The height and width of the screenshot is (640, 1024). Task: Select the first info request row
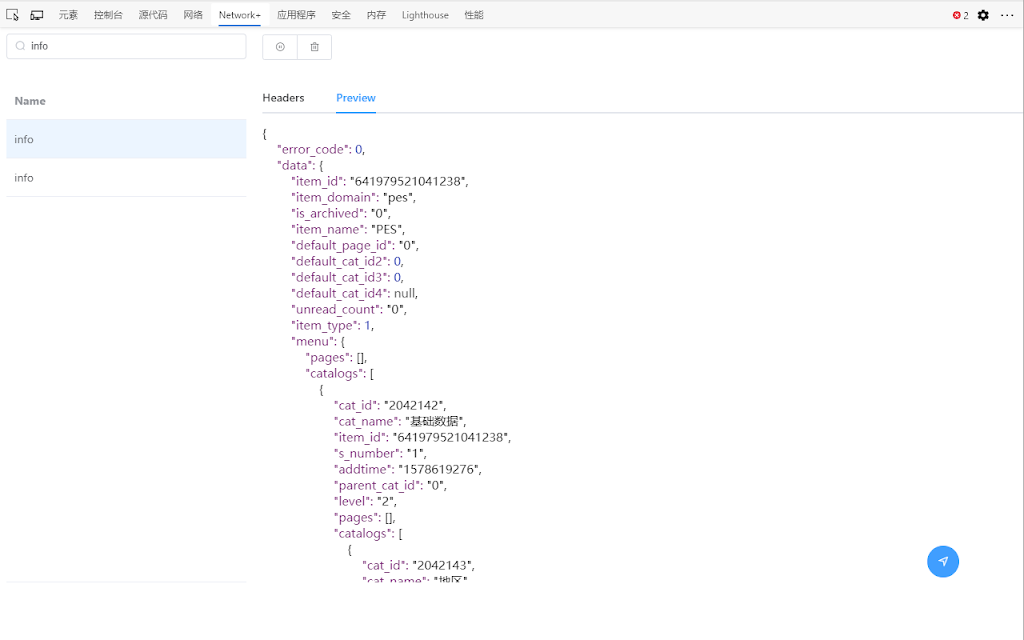(126, 139)
